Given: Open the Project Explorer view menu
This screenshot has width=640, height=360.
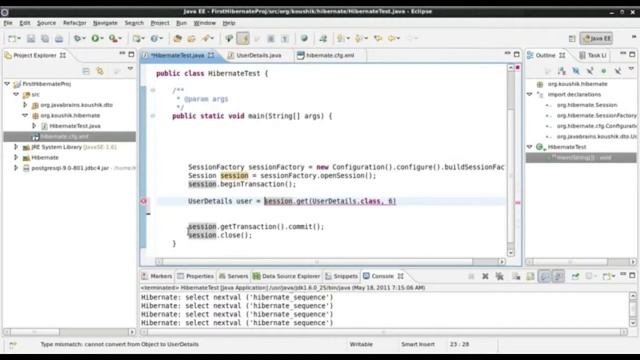Looking at the screenshot, I should pos(130,69).
